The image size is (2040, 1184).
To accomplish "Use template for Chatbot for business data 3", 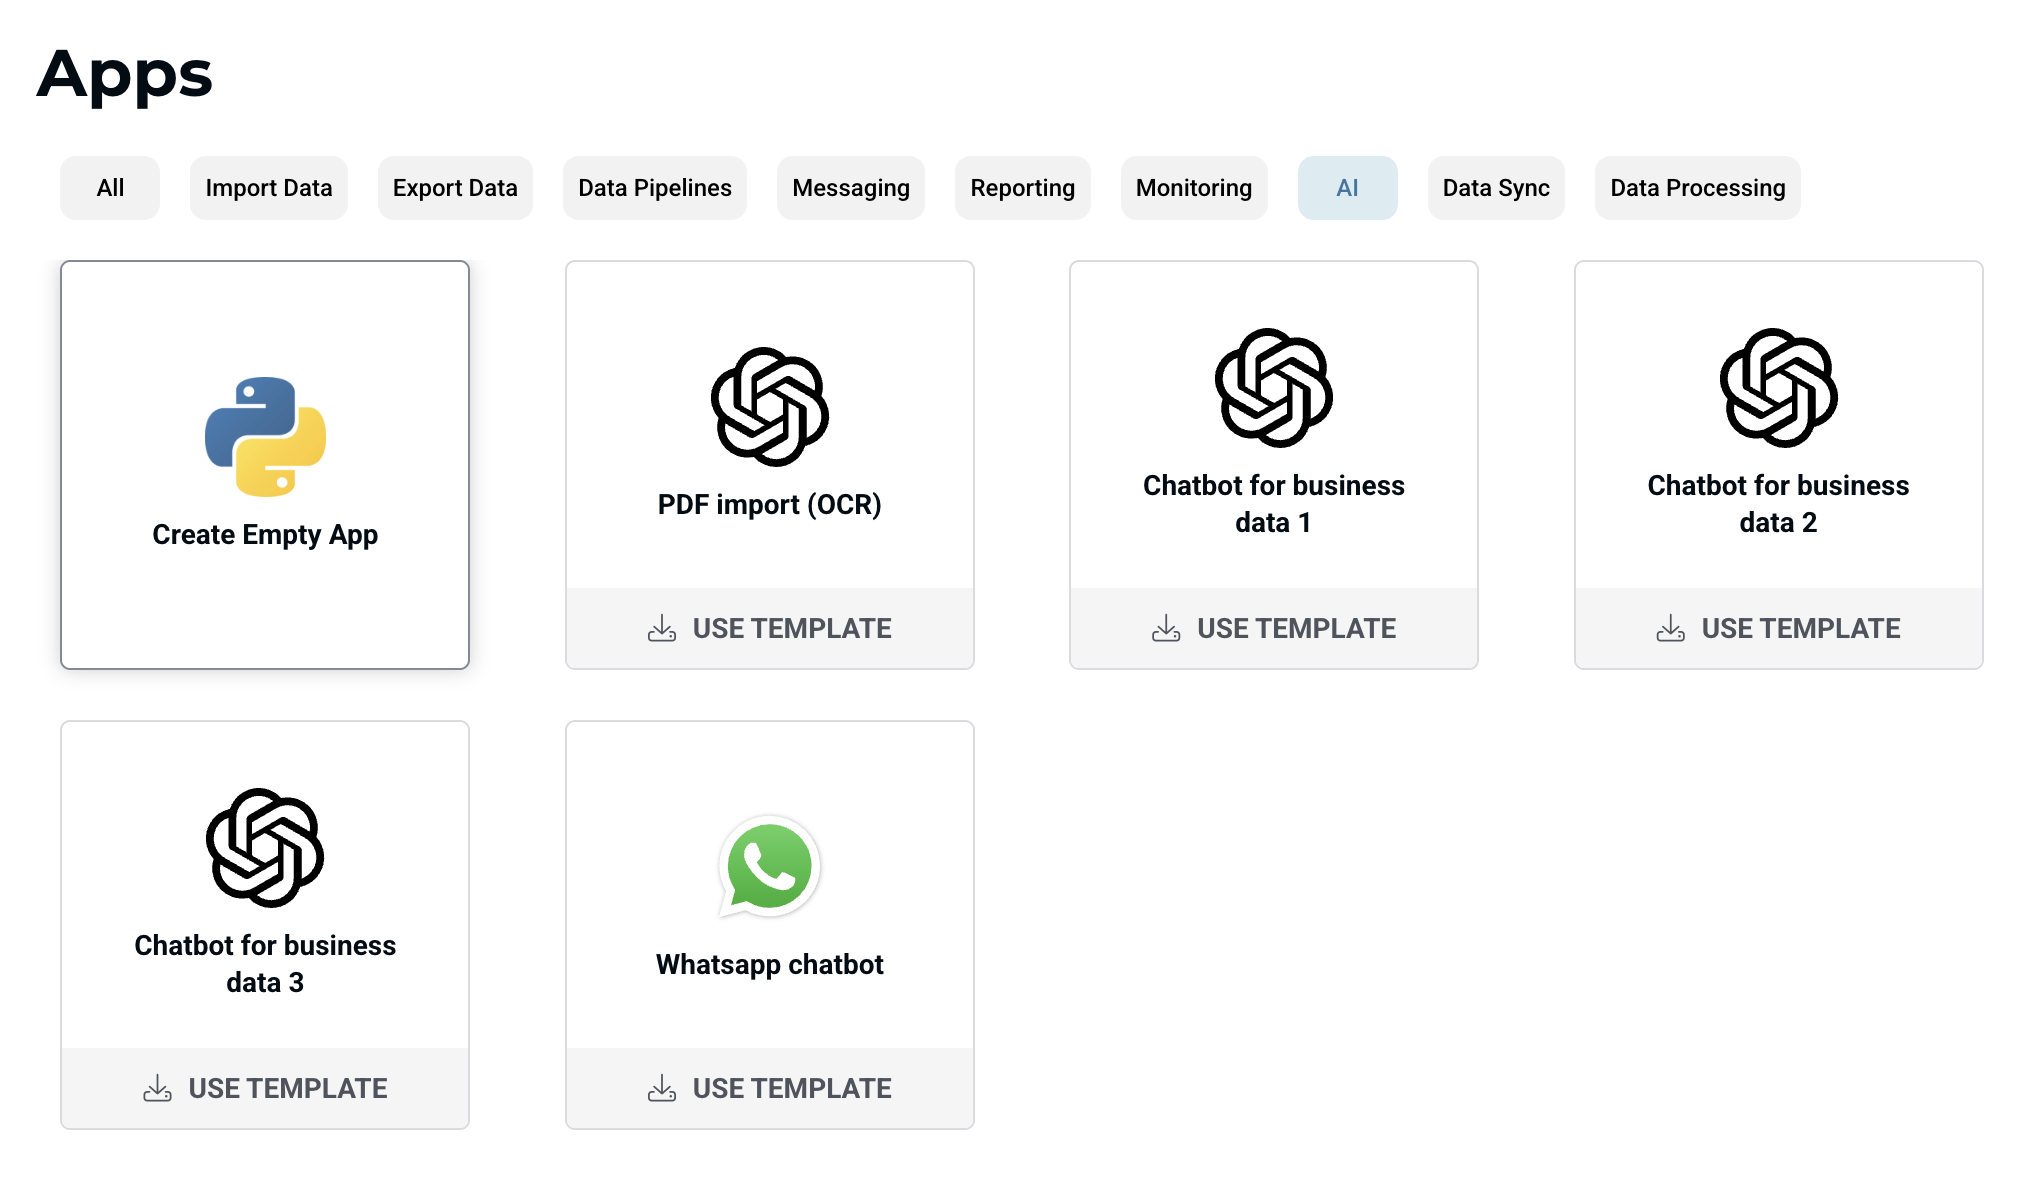I will [265, 1088].
